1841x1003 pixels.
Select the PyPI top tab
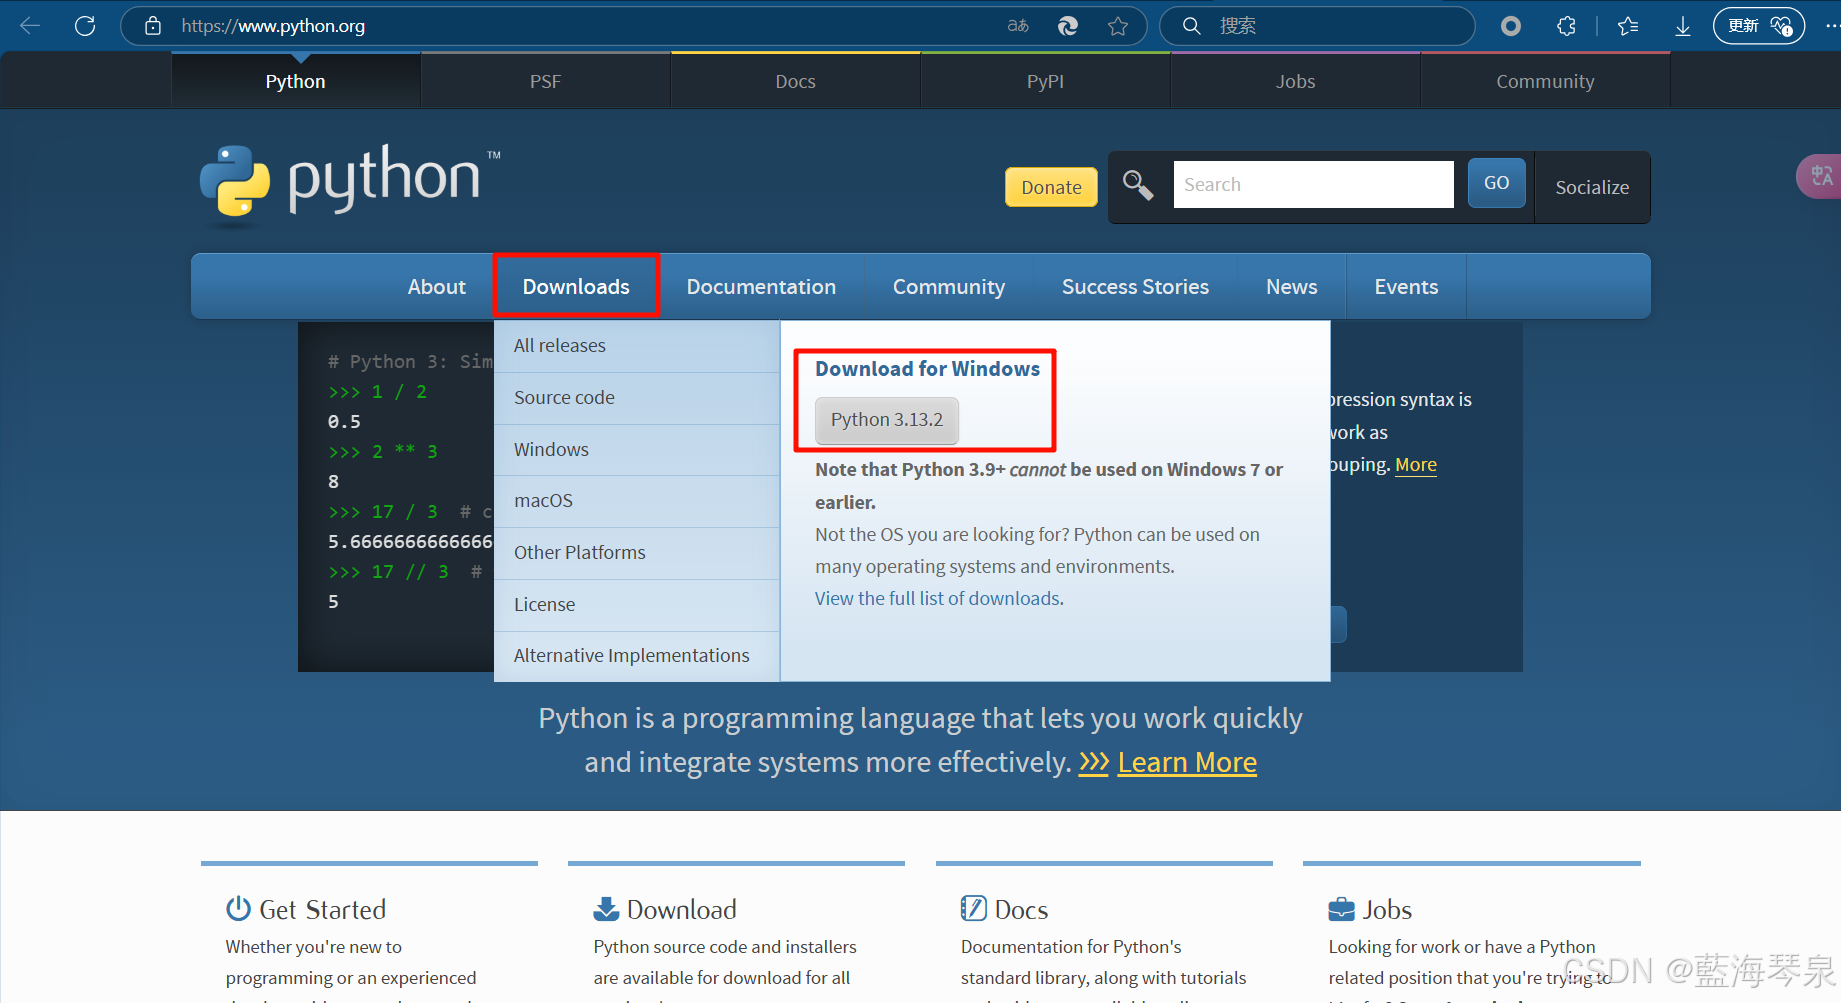1046,81
